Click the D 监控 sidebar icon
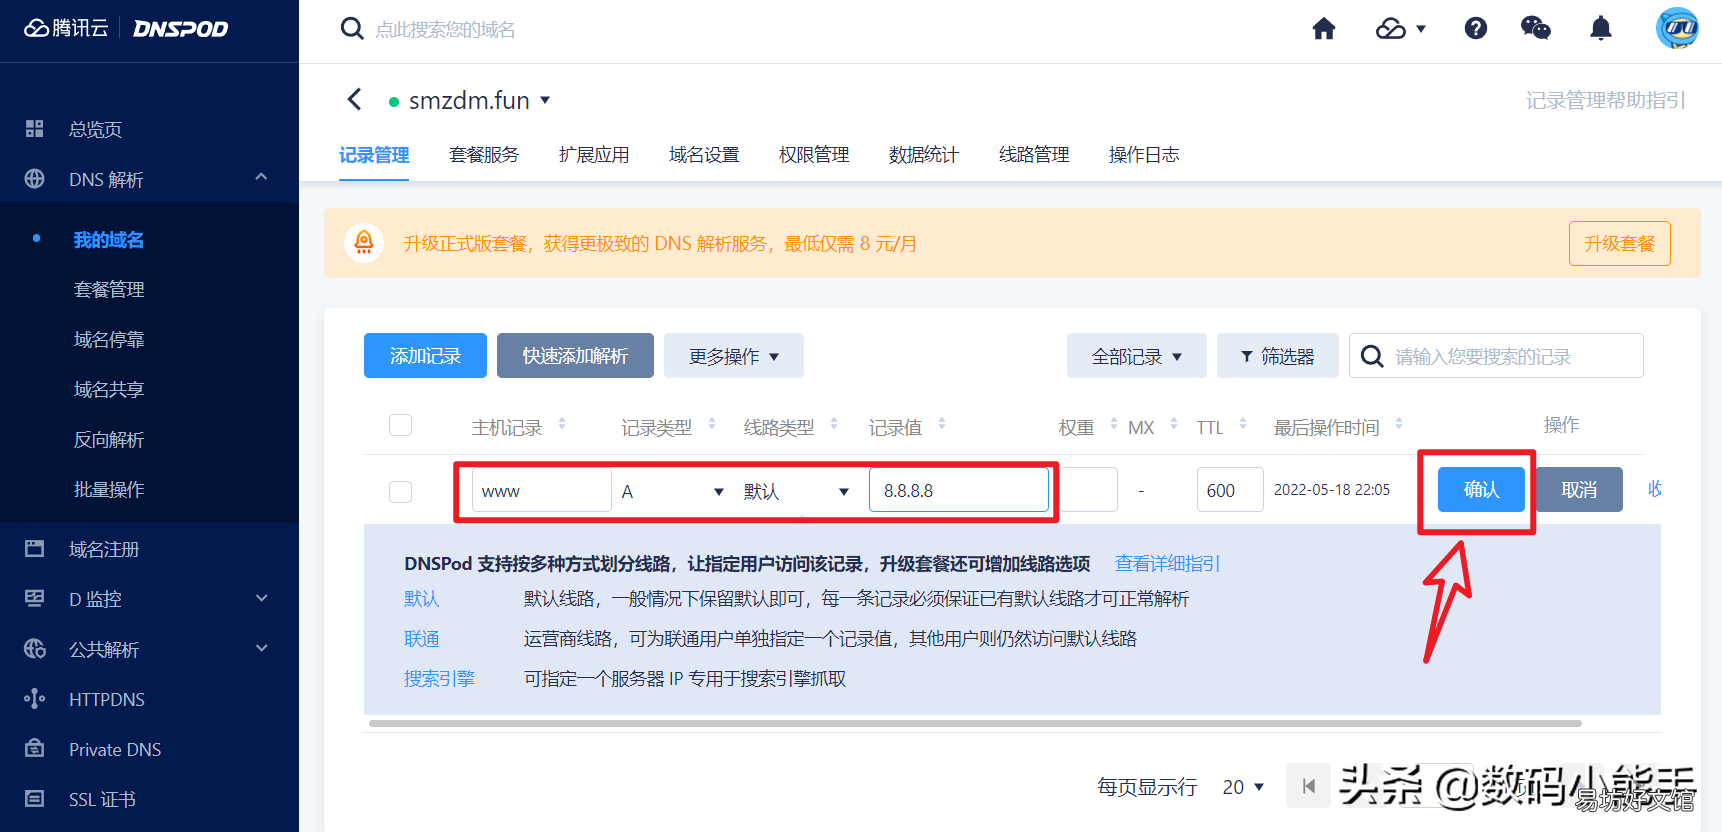Image resolution: width=1722 pixels, height=832 pixels. 35,599
